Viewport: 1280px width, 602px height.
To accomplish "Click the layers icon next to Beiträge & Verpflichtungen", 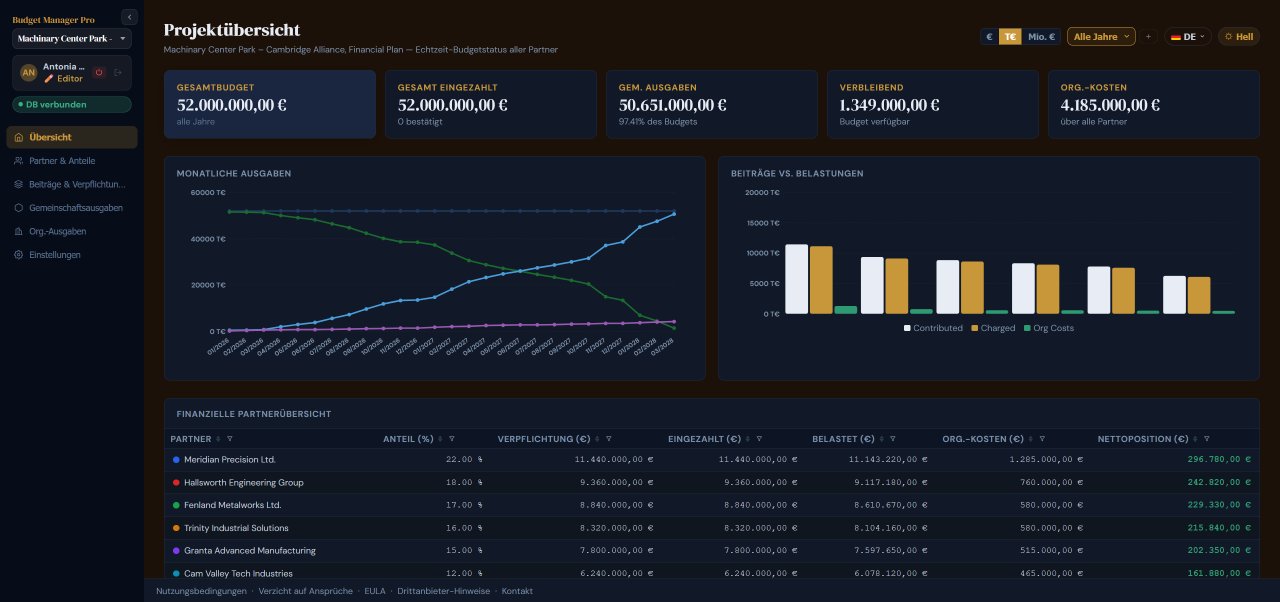I will [x=19, y=184].
